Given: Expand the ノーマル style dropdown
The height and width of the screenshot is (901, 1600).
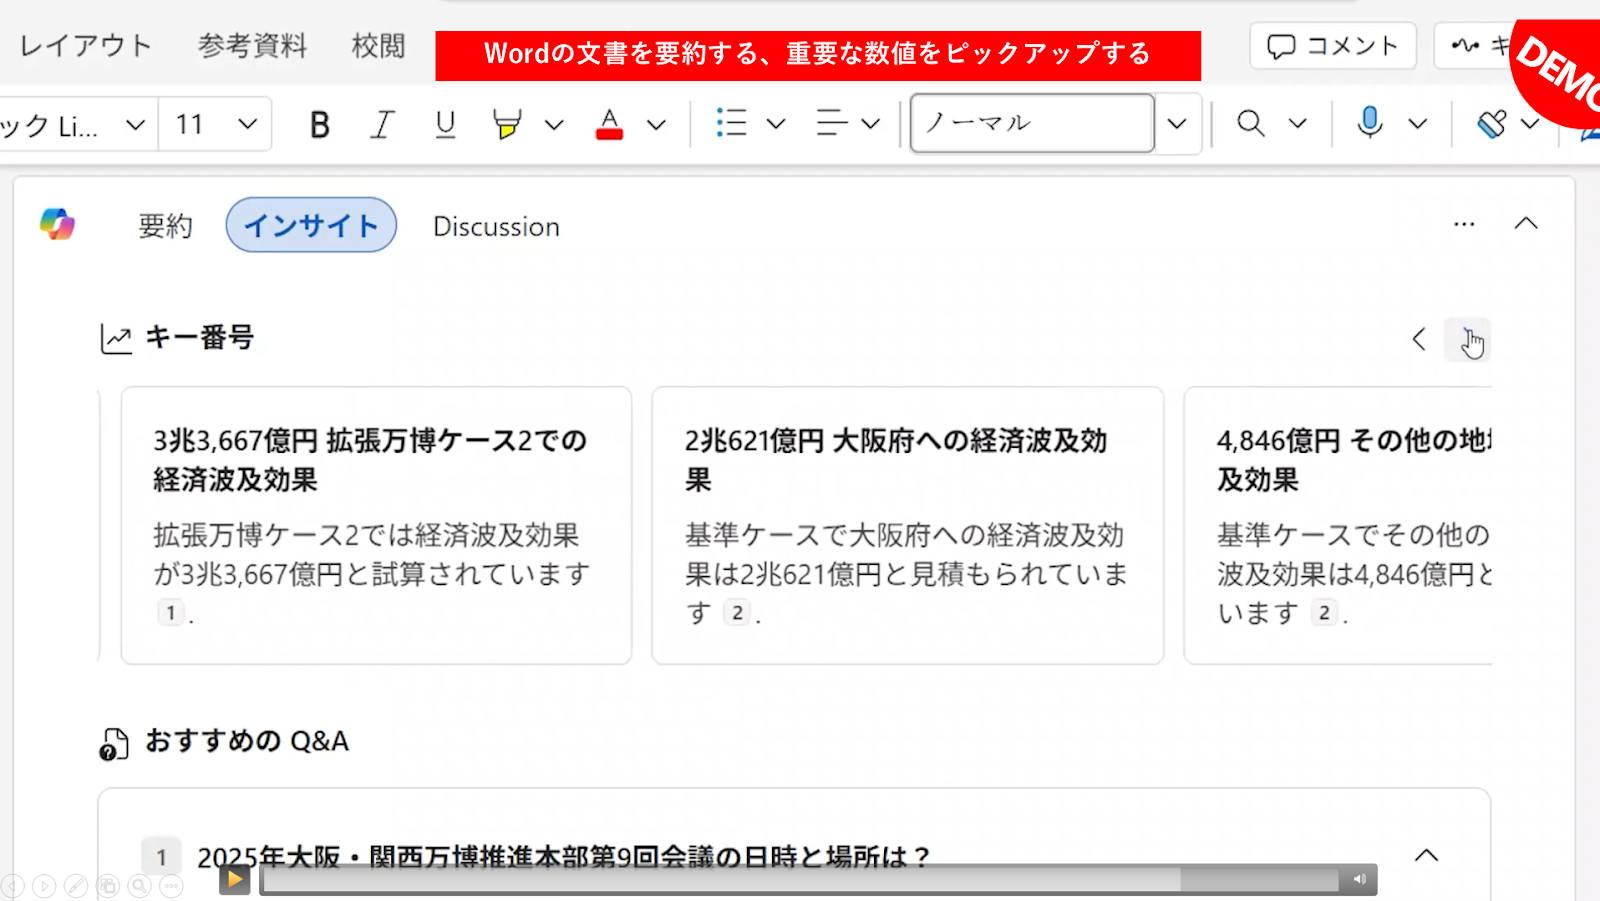Looking at the screenshot, I should pyautogui.click(x=1177, y=124).
